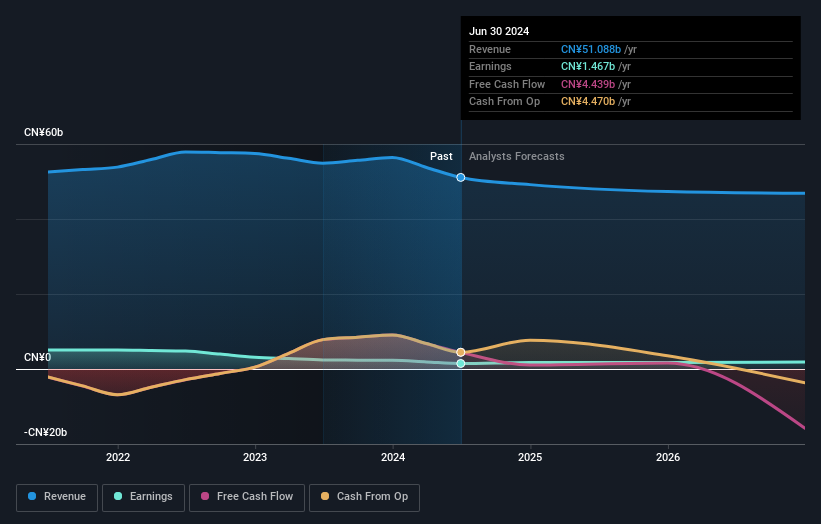
Task: Toggle the Earnings legend button
Action: click(x=143, y=497)
